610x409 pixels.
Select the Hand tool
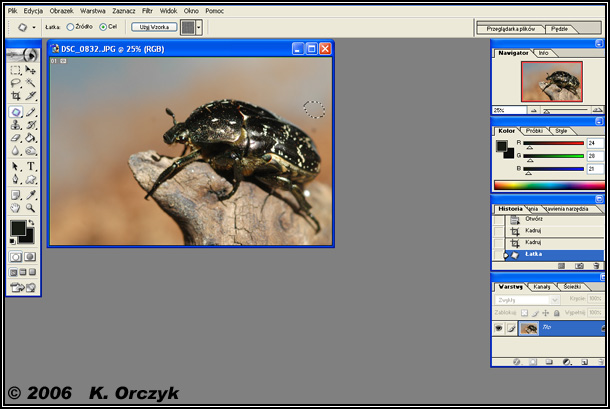[x=16, y=209]
